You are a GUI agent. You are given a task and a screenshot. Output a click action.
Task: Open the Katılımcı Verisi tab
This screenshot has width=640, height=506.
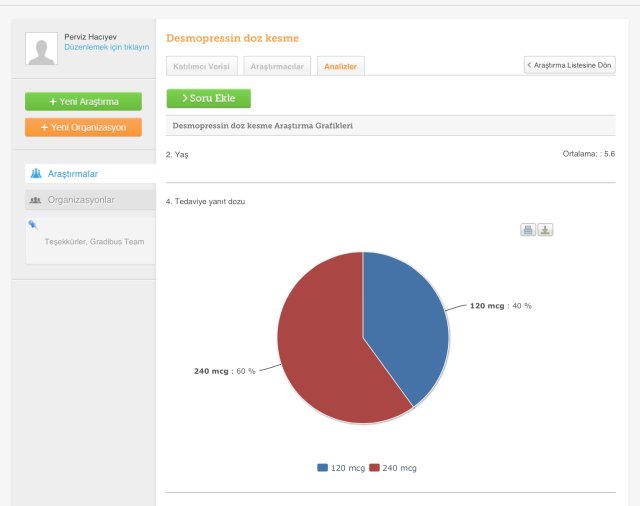pyautogui.click(x=201, y=66)
